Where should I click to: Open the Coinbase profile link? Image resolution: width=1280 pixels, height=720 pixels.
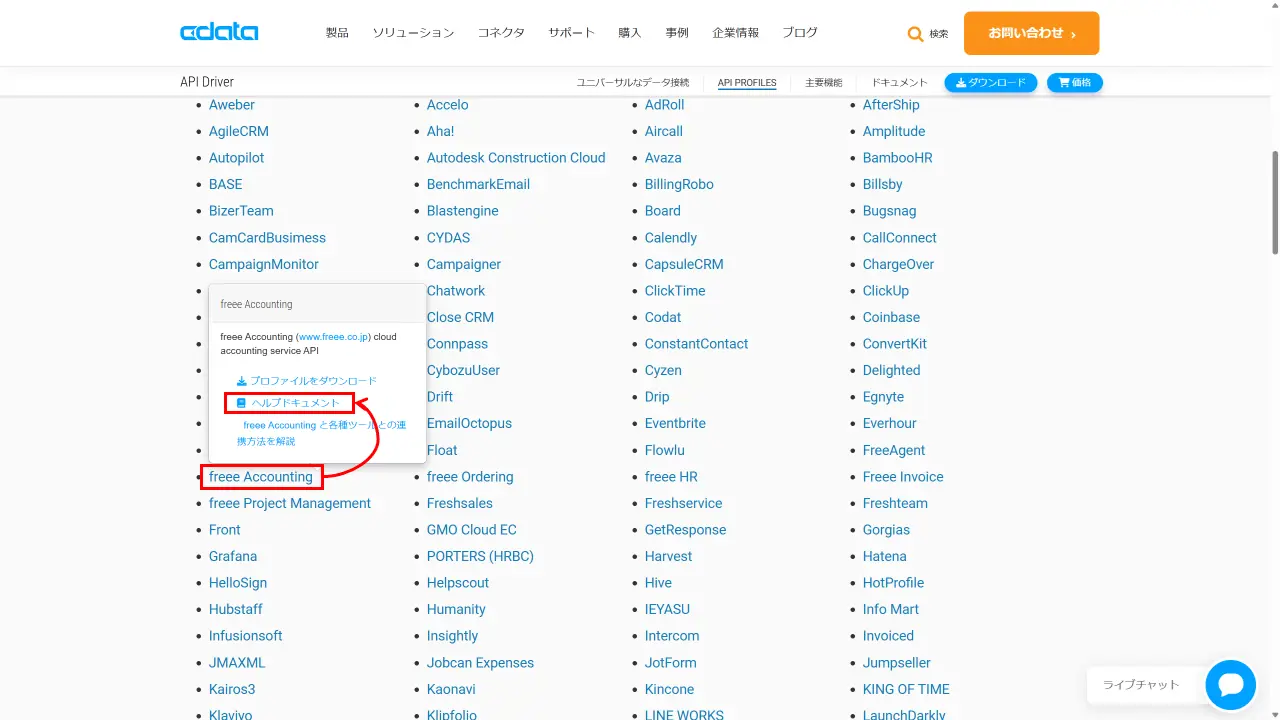coord(891,317)
